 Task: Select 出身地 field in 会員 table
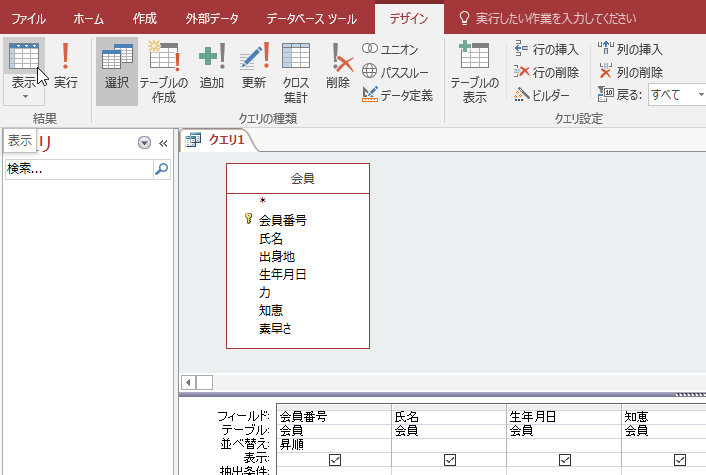tap(276, 256)
